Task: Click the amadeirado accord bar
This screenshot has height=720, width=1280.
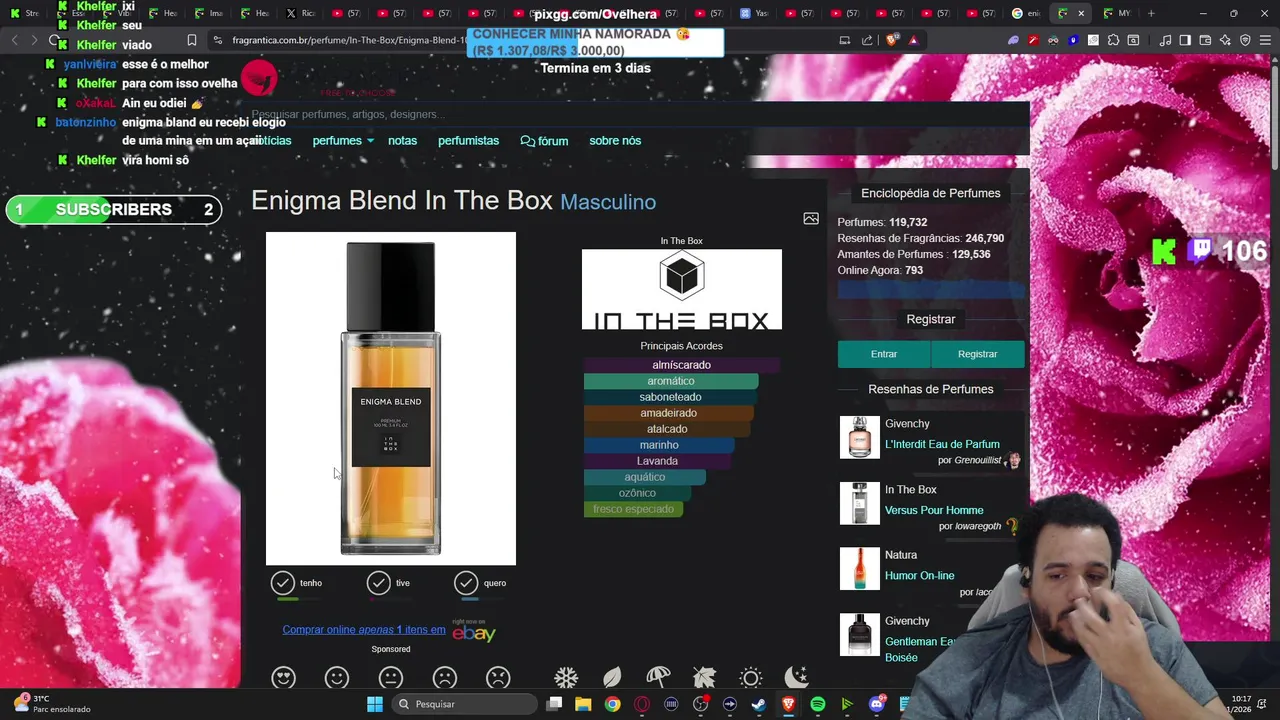Action: pyautogui.click(x=668, y=413)
